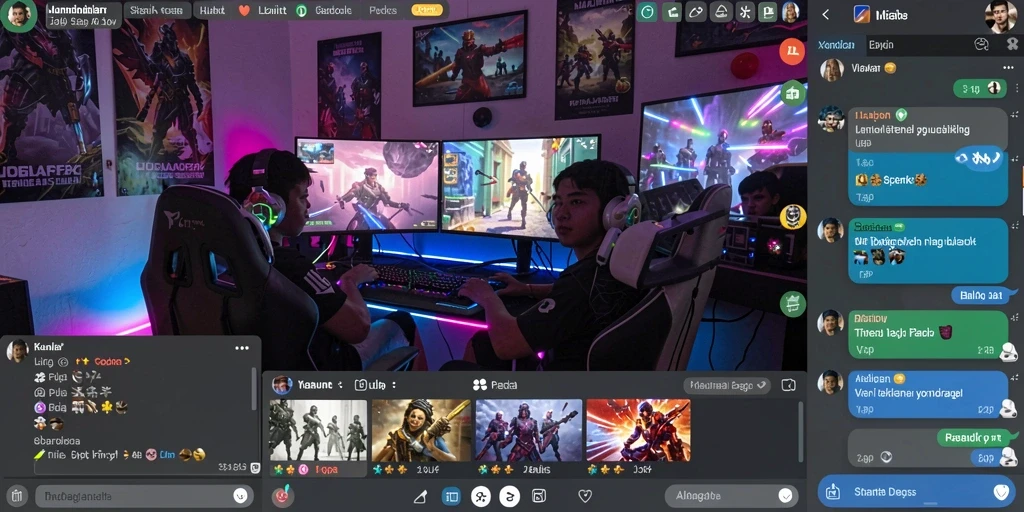The image size is (1024, 512).
Task: Expand the options next to Yaaunc
Action: point(340,385)
